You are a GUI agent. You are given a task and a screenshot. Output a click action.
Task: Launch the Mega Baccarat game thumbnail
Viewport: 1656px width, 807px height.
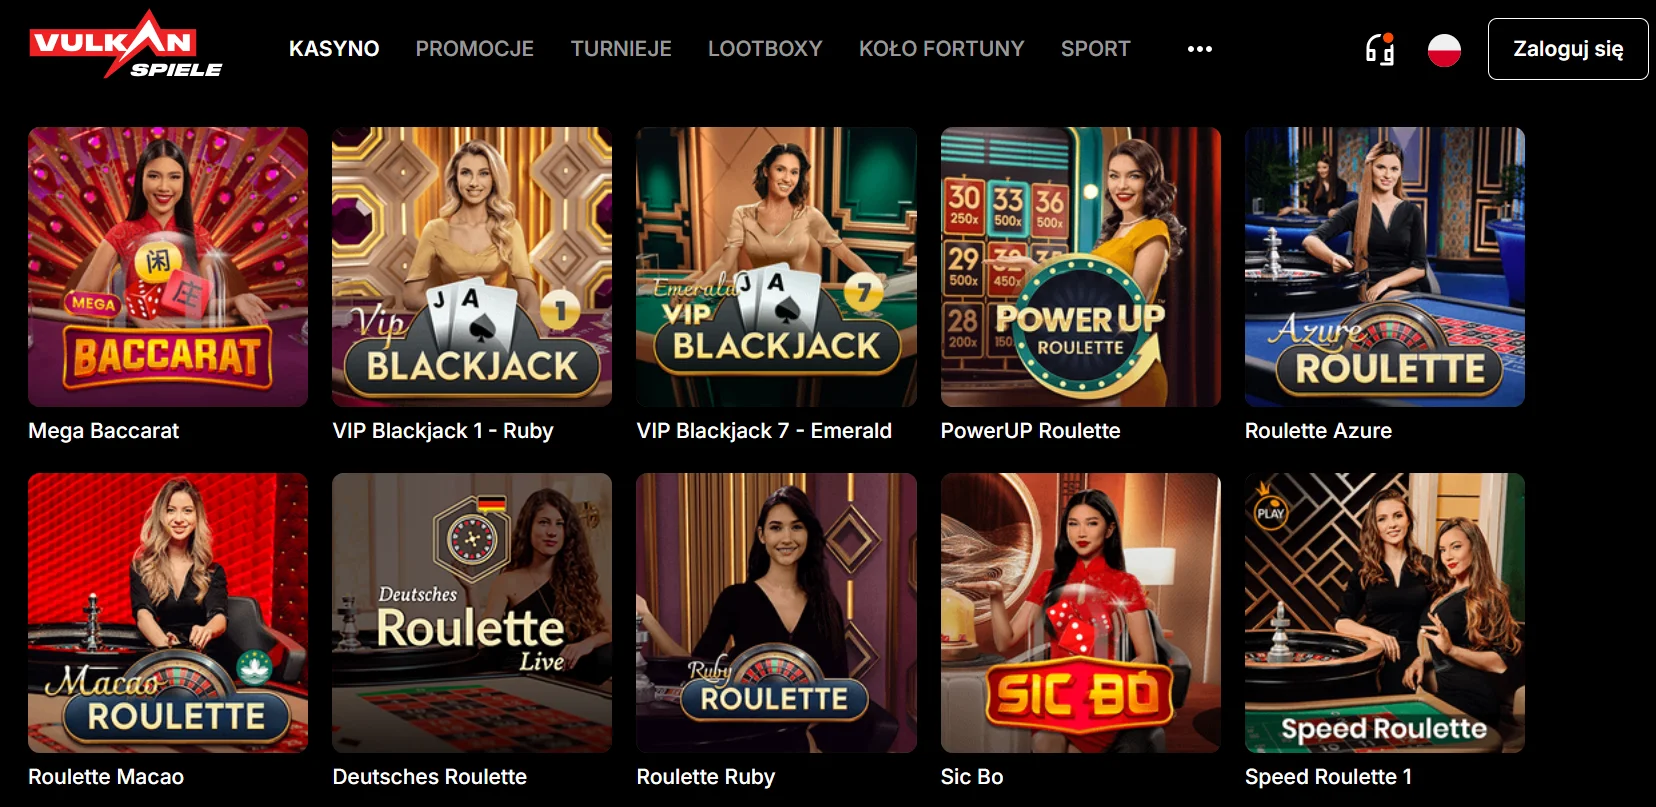[168, 267]
